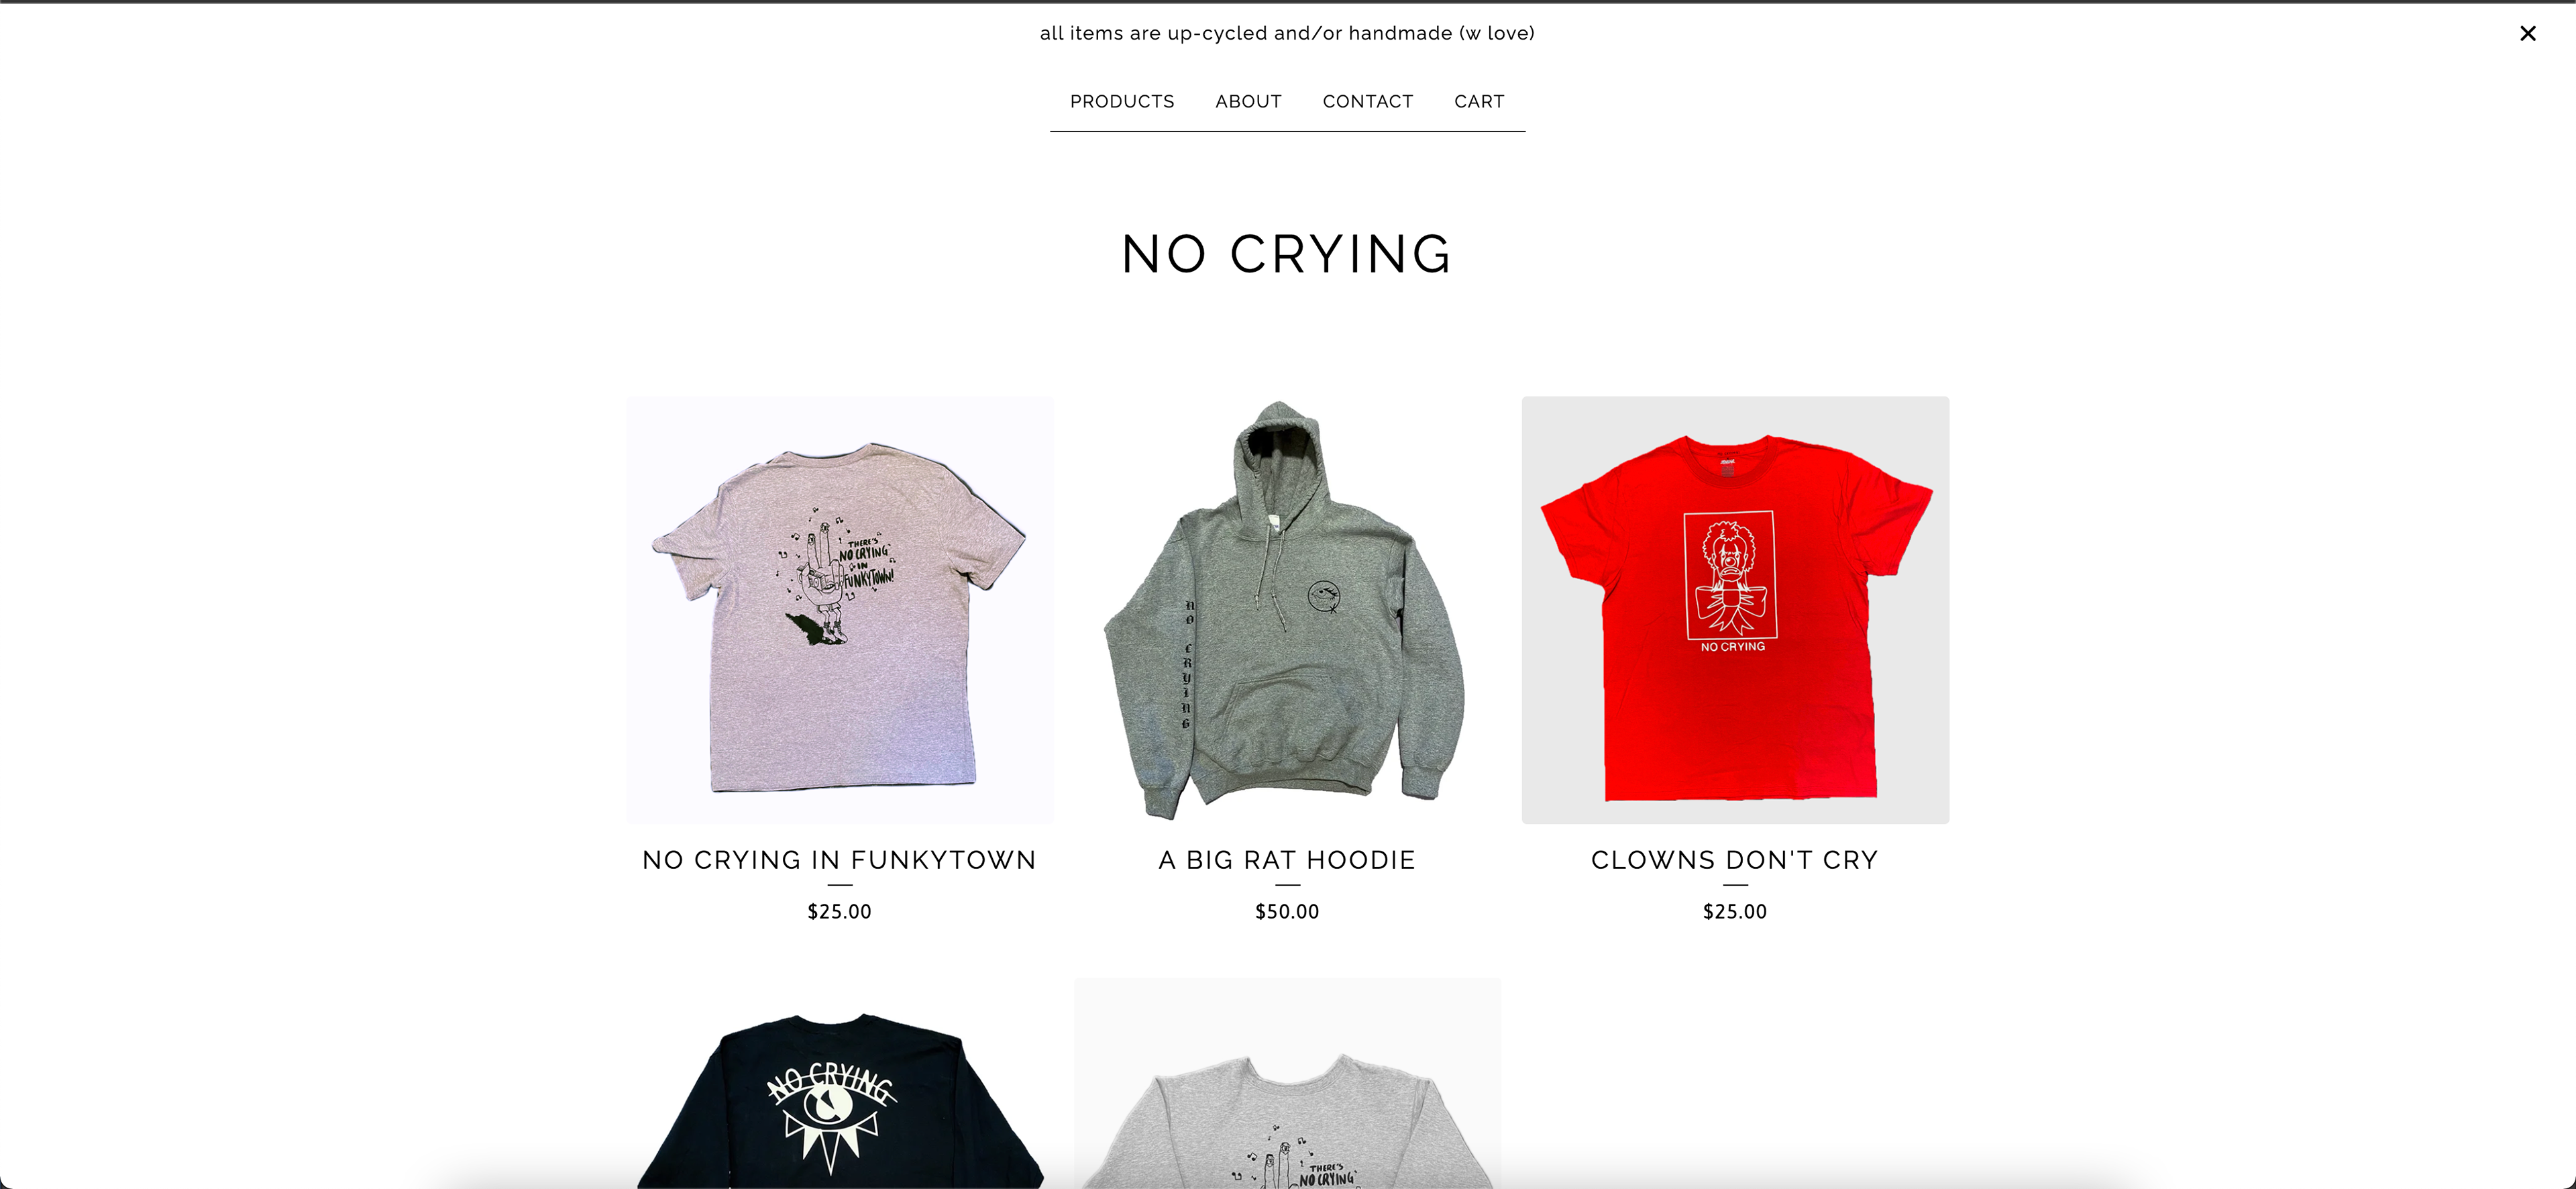Select NO CRYING IN FUNKYTOWN product title
This screenshot has height=1189, width=2576.
[840, 860]
